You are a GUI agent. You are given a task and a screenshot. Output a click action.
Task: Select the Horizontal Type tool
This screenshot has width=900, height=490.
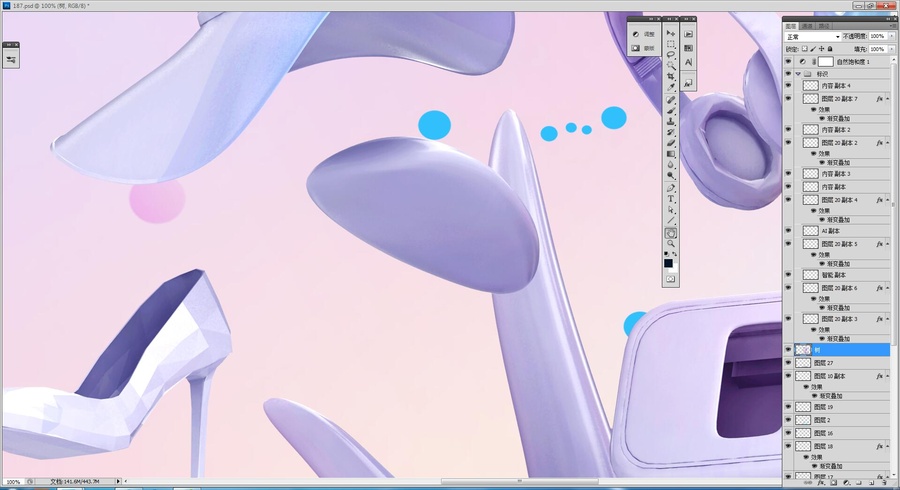point(670,199)
